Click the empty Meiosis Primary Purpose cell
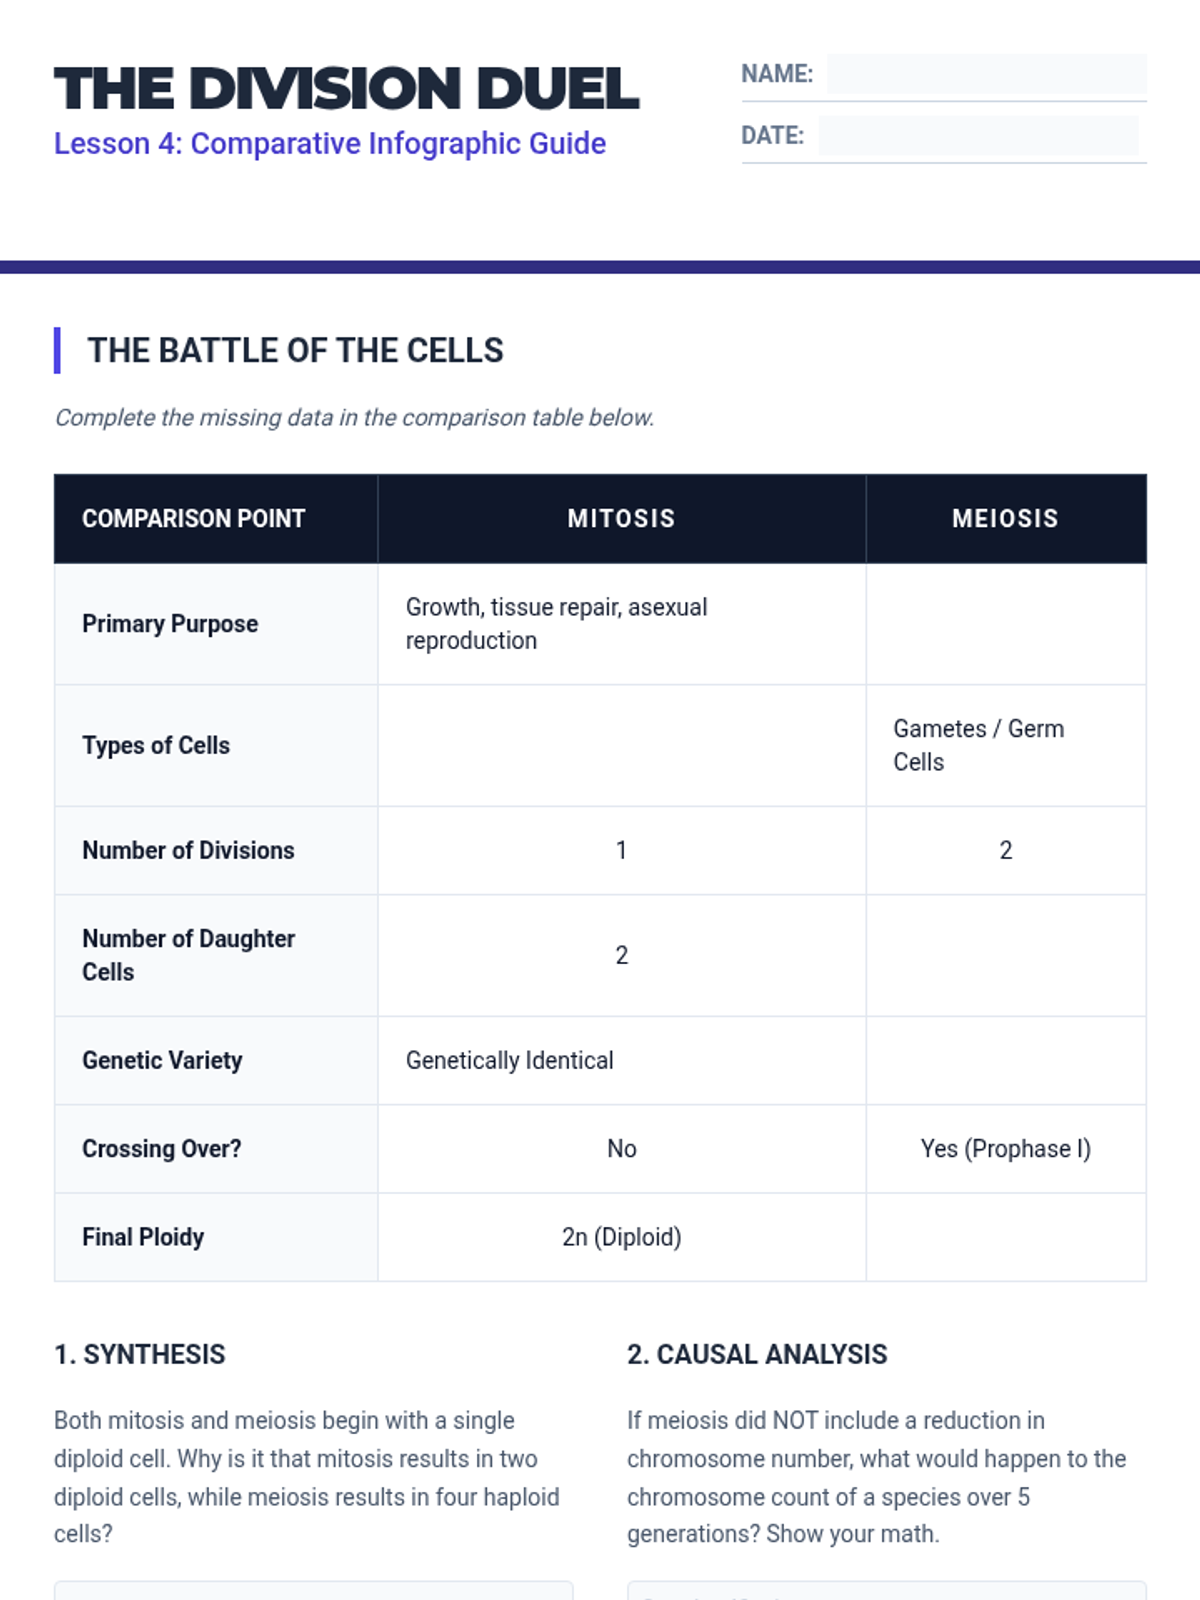Viewport: 1200px width, 1600px height. pyautogui.click(x=1005, y=624)
